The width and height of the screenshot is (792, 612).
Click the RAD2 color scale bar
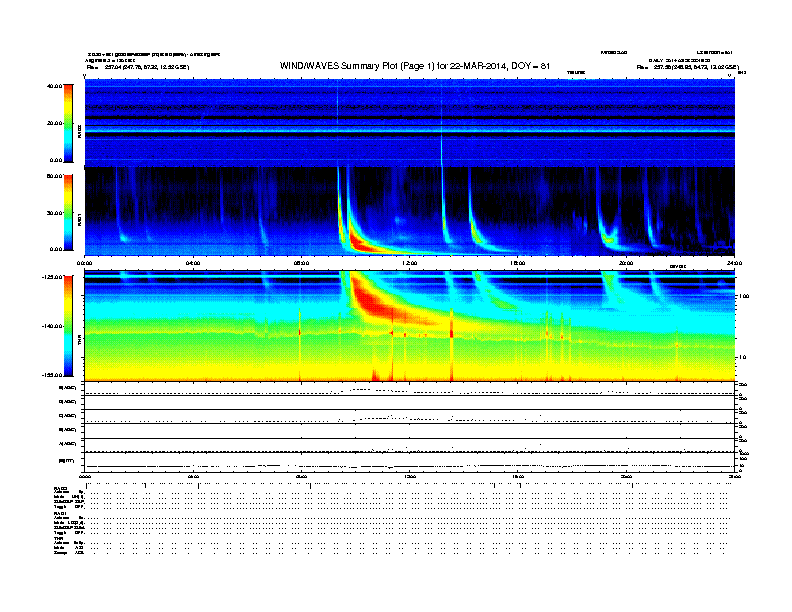[x=68, y=123]
